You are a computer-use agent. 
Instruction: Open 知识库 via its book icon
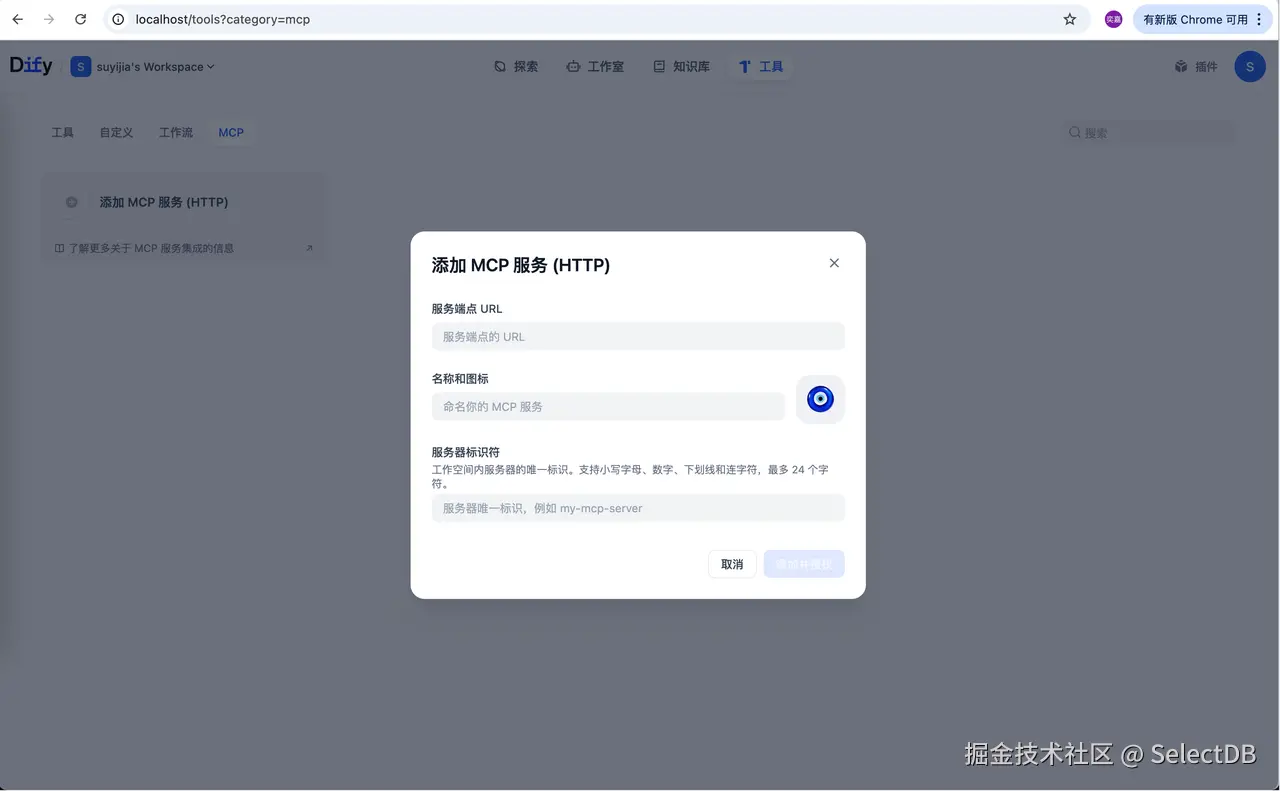tap(658, 66)
